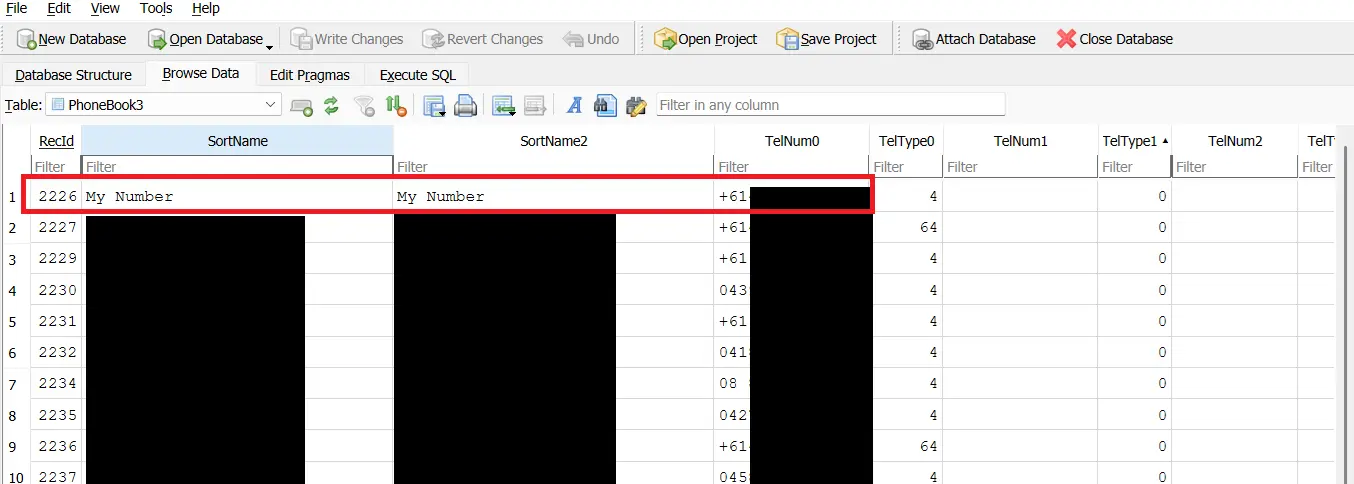1354x484 pixels.
Task: Select row header number 5
Action: pos(14,321)
